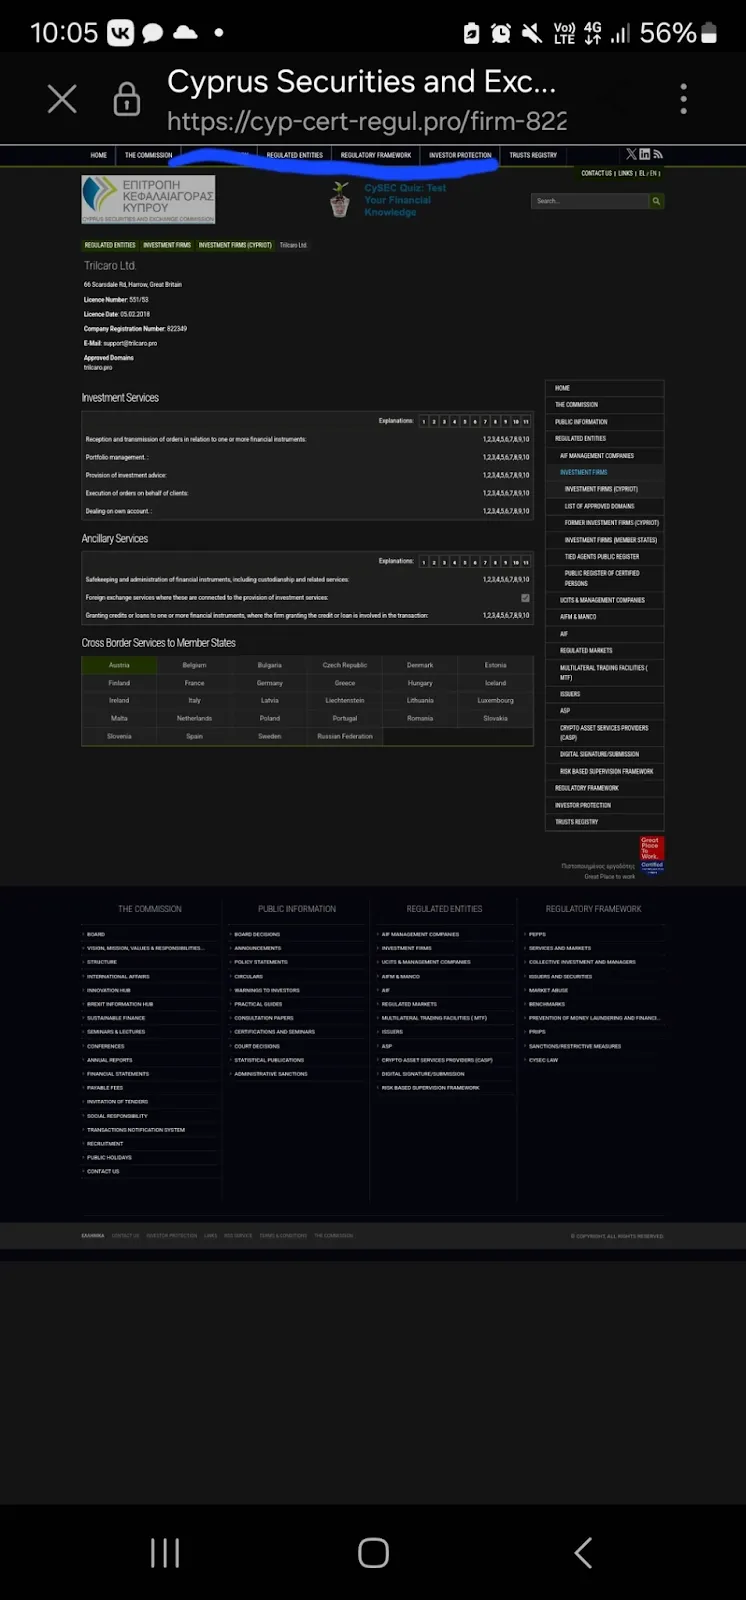Select Austria in cross border table
The width and height of the screenshot is (746, 1600).
coord(119,665)
